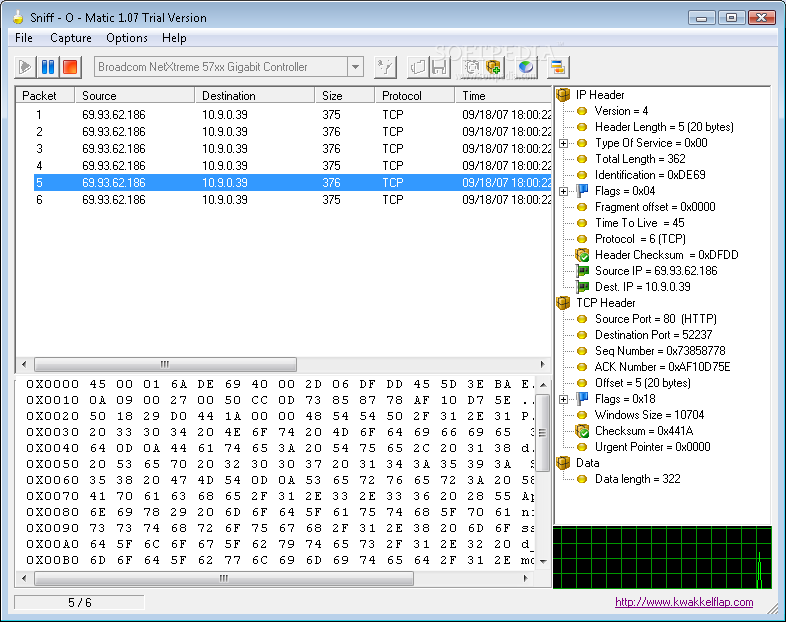Click the Urgent Pointer bullet icon
786x622 pixels.
click(582, 447)
